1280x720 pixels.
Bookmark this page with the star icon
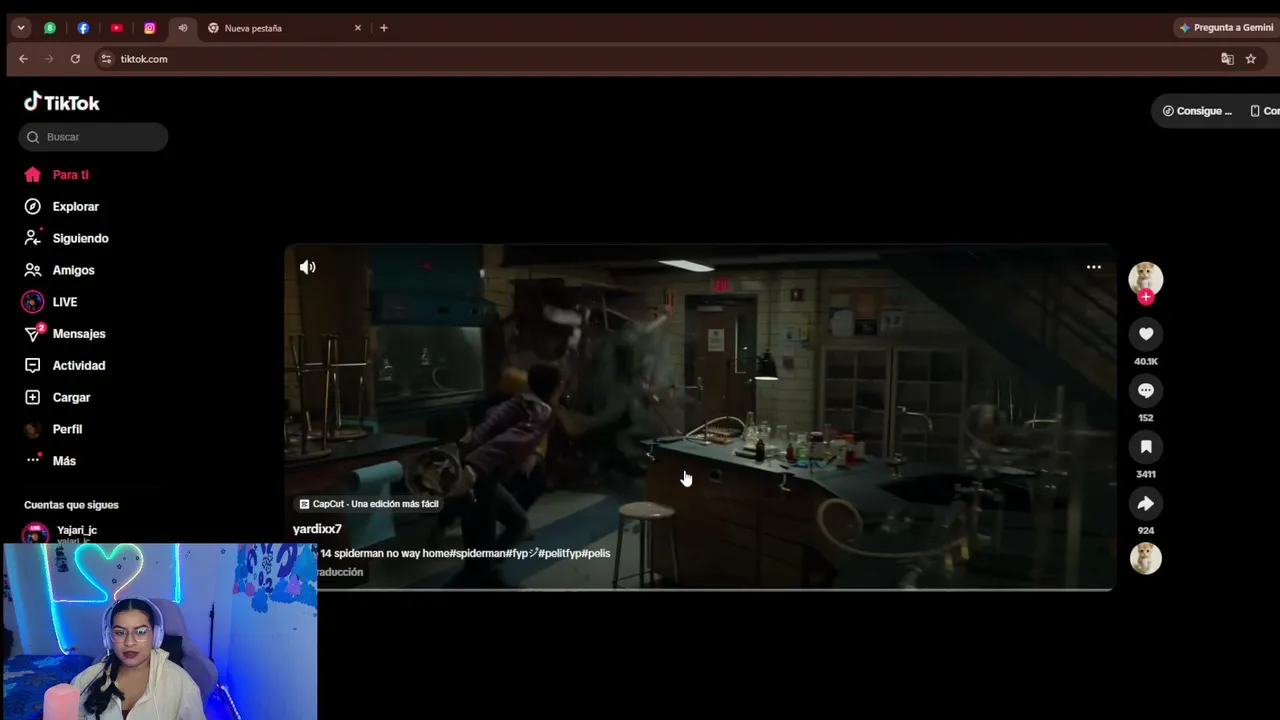point(1251,59)
